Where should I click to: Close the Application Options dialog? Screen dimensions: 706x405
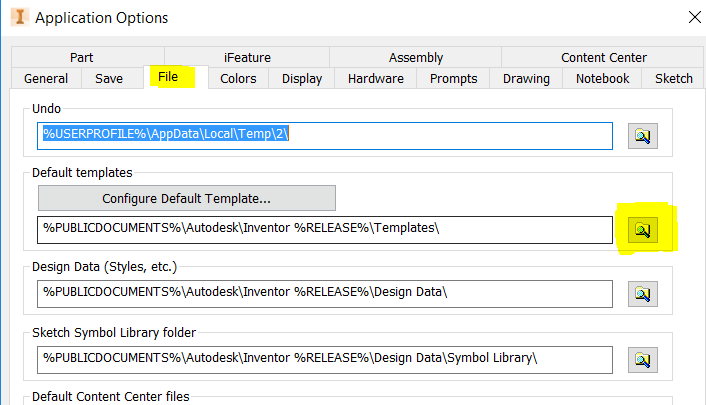[x=693, y=17]
